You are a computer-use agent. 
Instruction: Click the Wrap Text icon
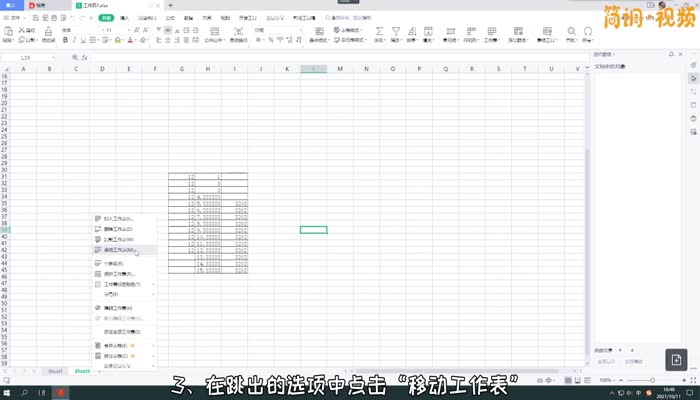[x=239, y=31]
